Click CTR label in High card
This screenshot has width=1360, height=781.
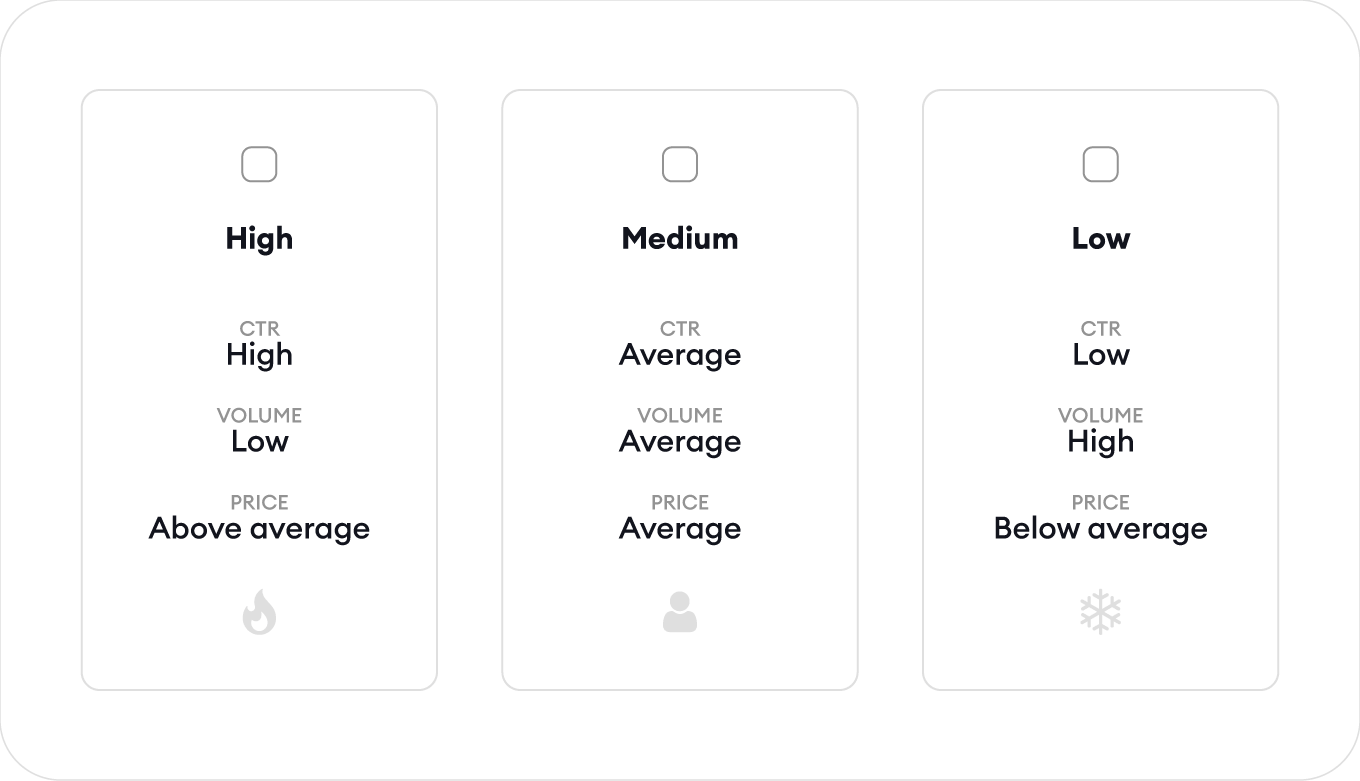pyautogui.click(x=259, y=328)
